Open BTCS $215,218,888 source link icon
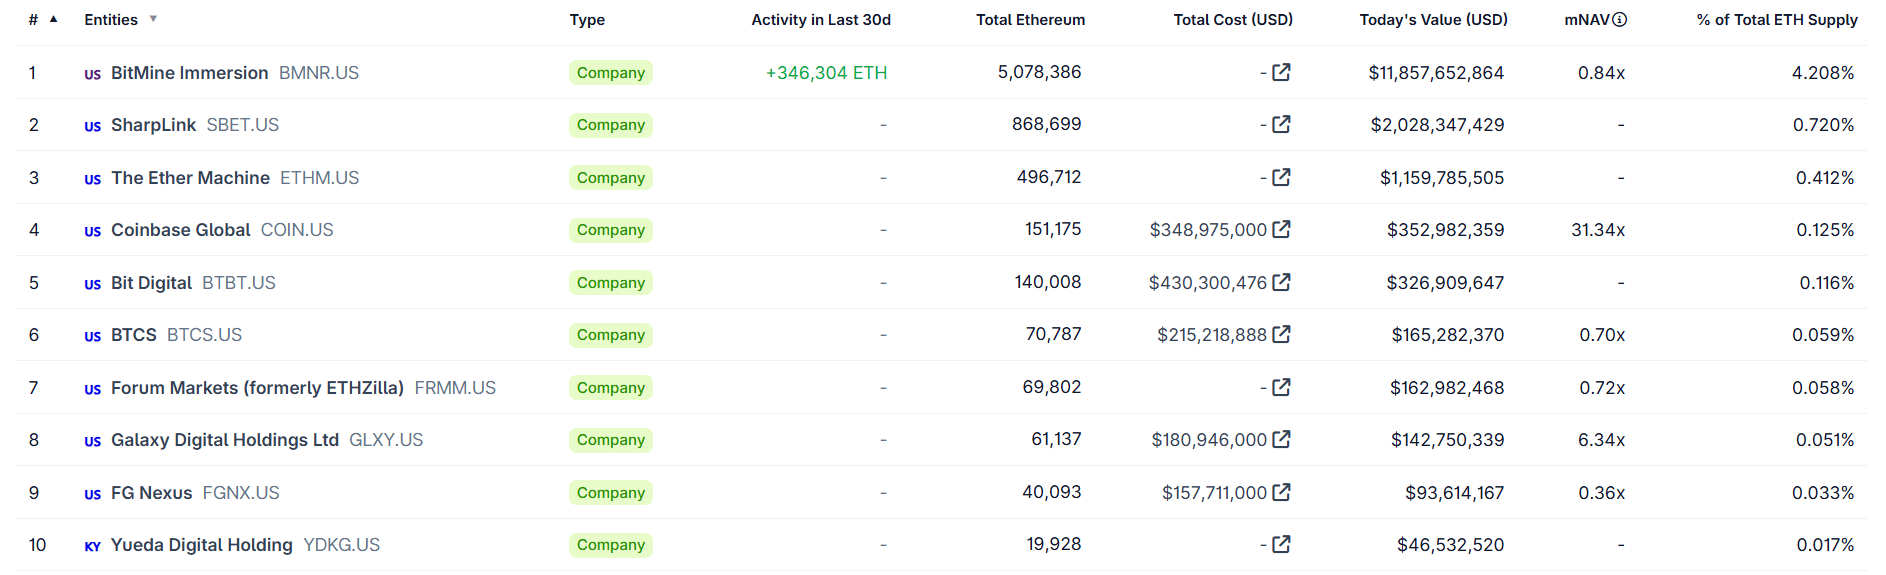The width and height of the screenshot is (1886, 575). tap(1281, 334)
